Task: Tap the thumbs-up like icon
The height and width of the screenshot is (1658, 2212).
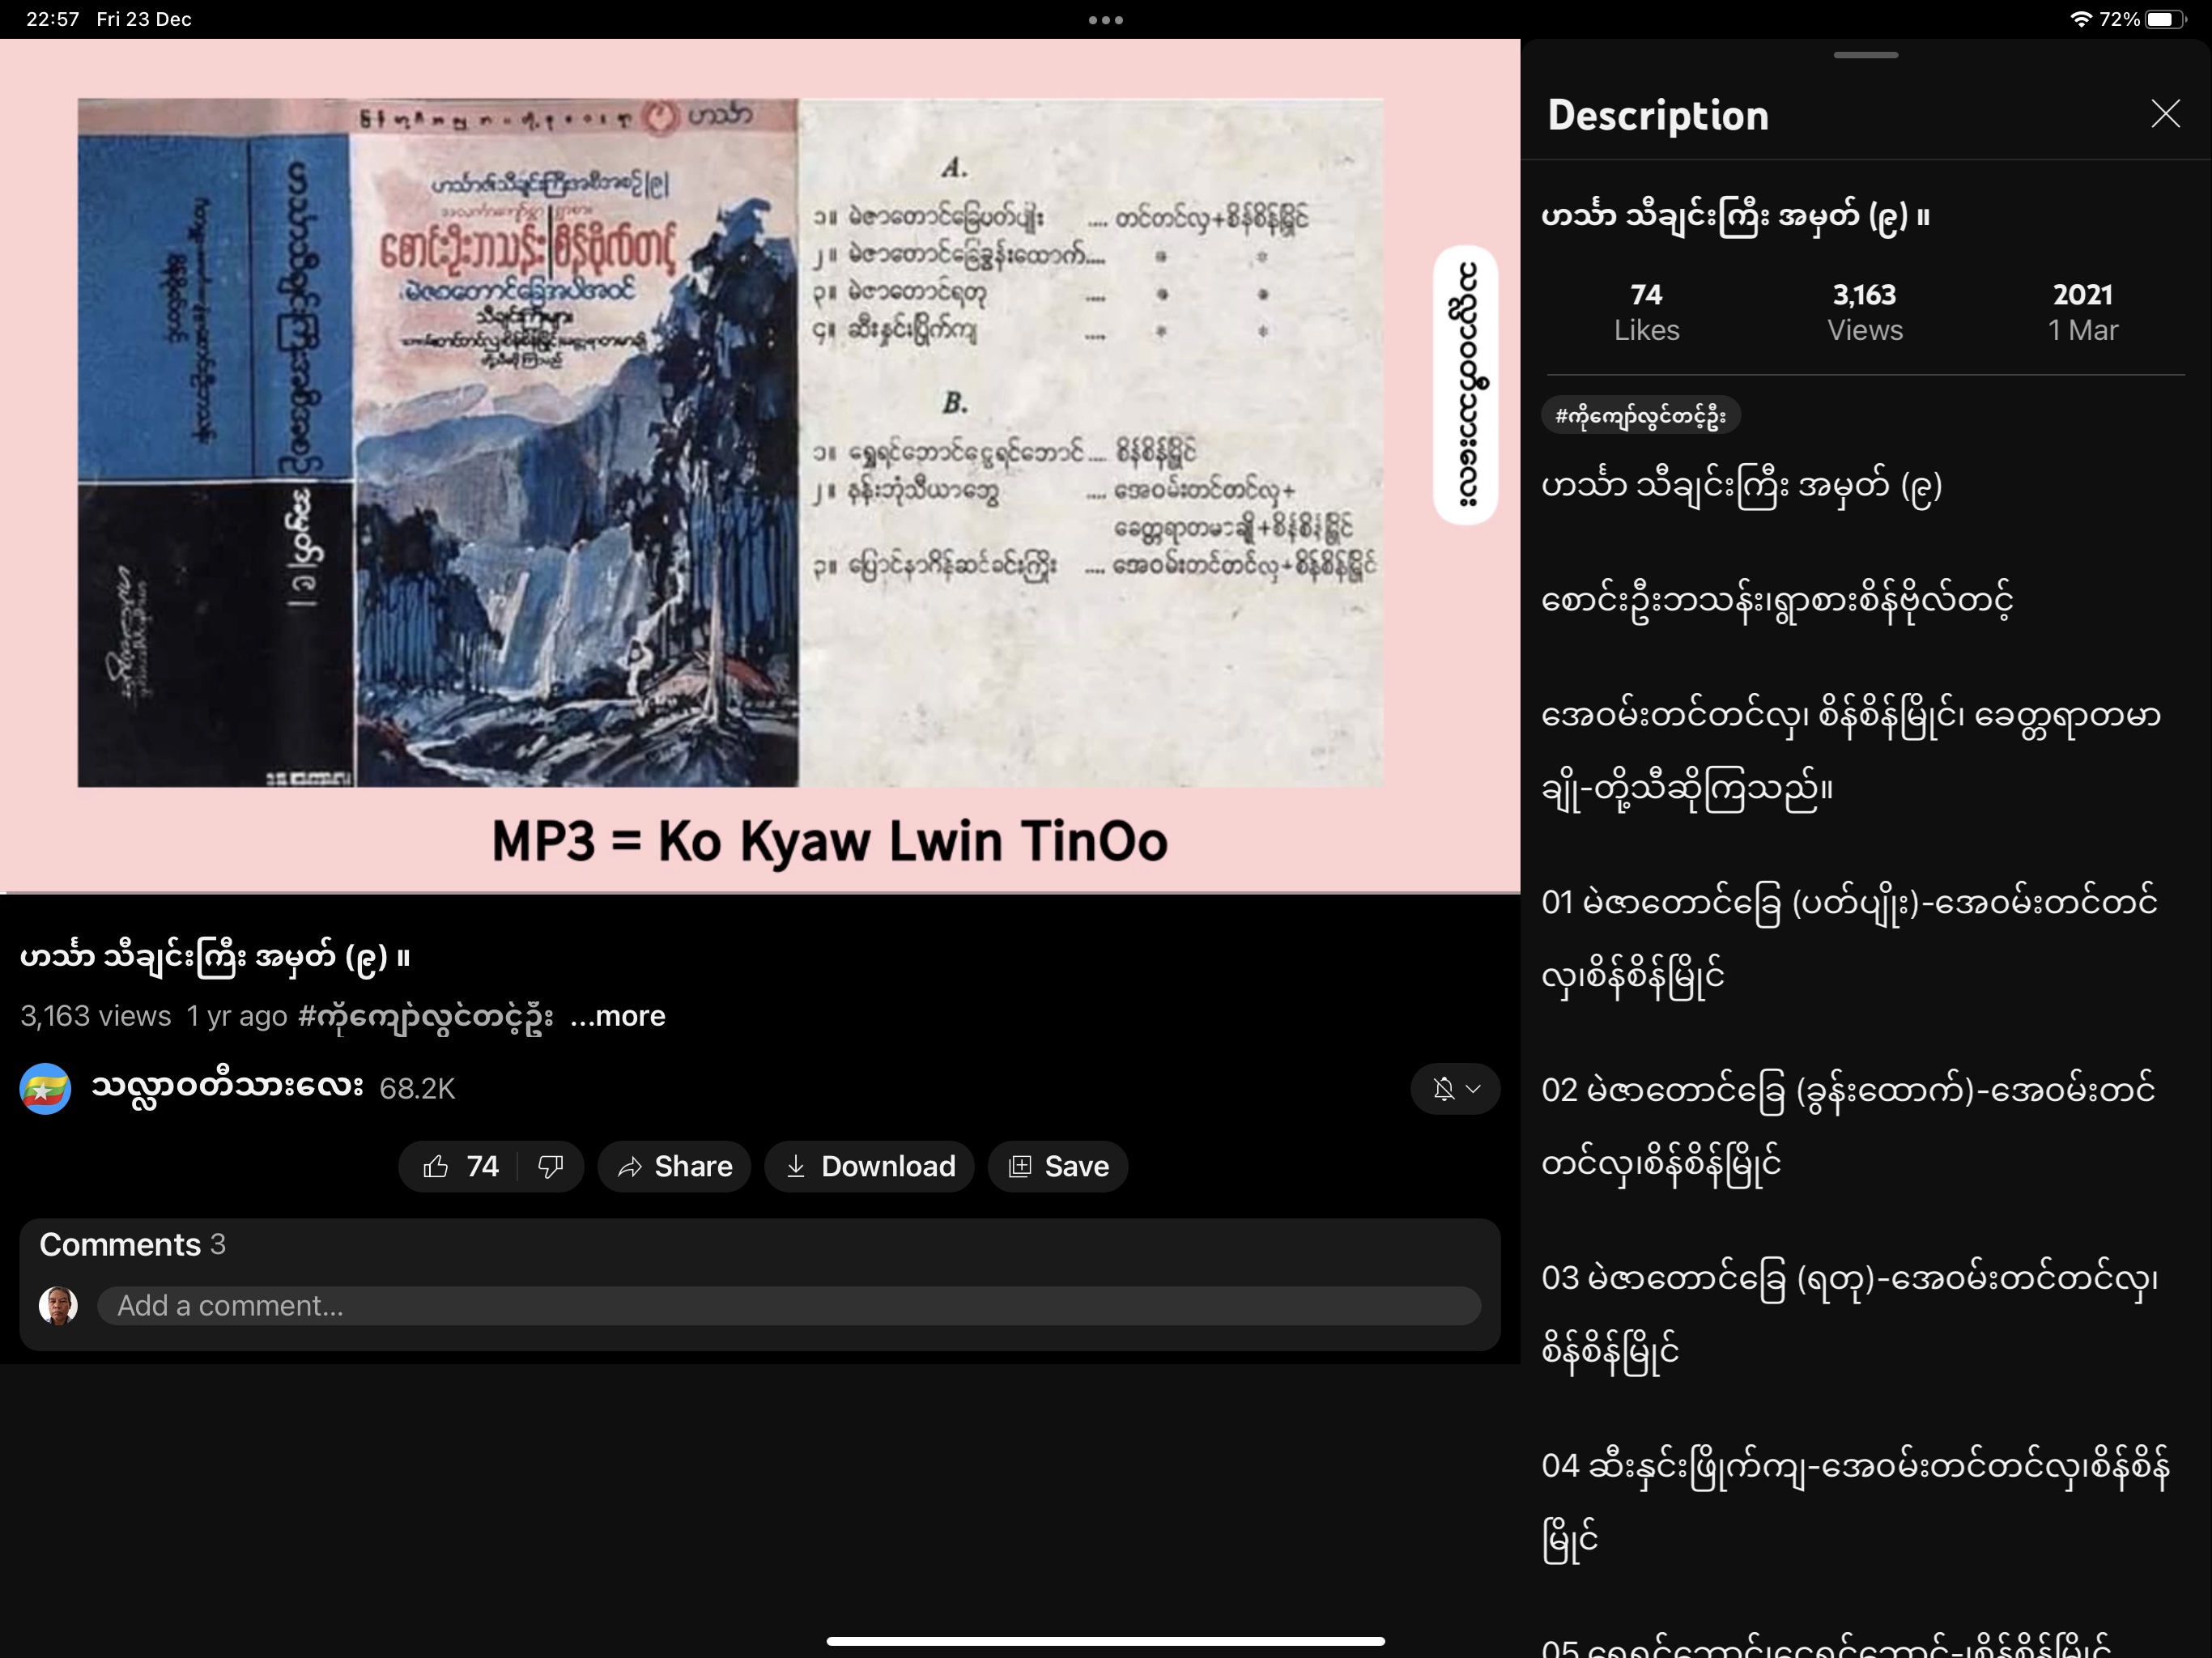Action: (x=436, y=1166)
